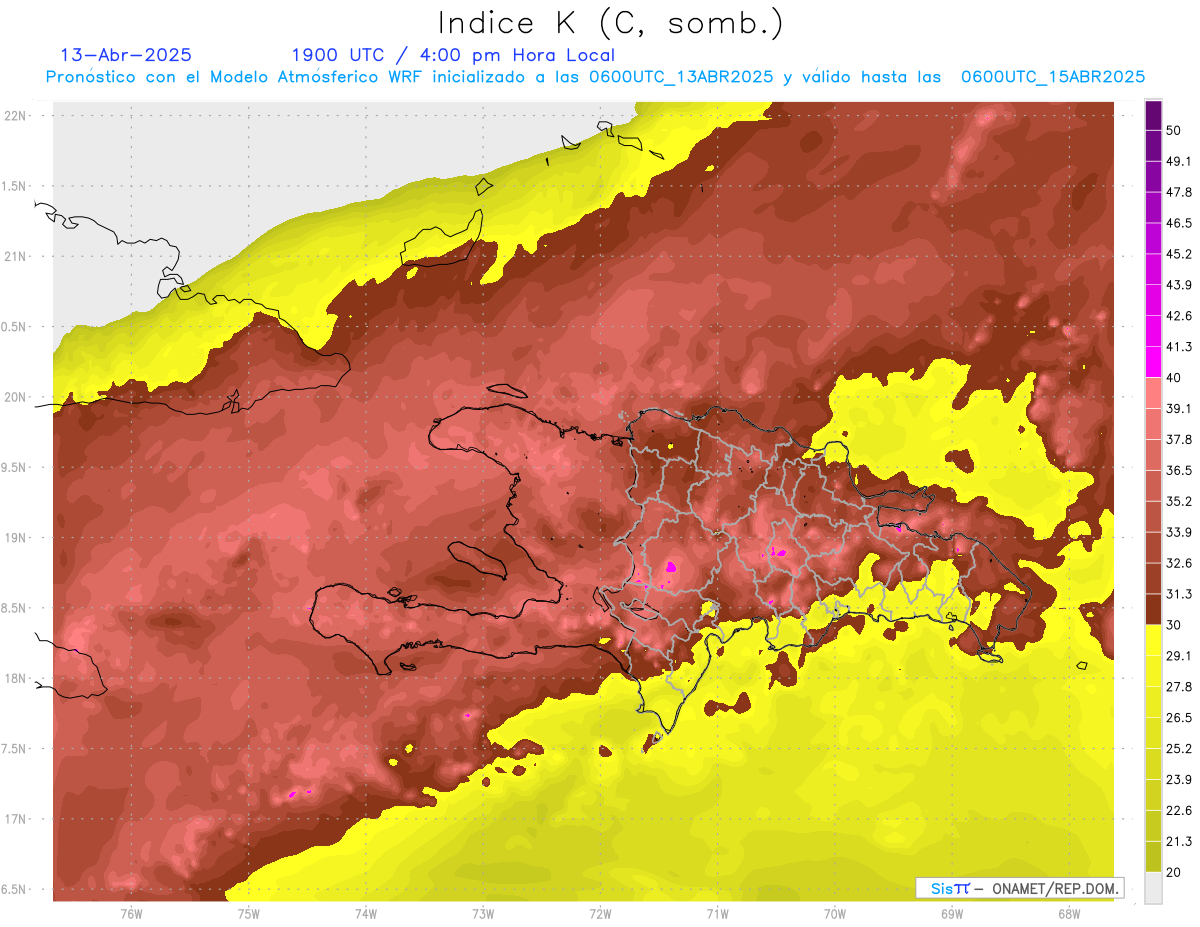This screenshot has width=1200, height=927.
Task: Click the "72W" longitude label
Action: pyautogui.click(x=600, y=913)
